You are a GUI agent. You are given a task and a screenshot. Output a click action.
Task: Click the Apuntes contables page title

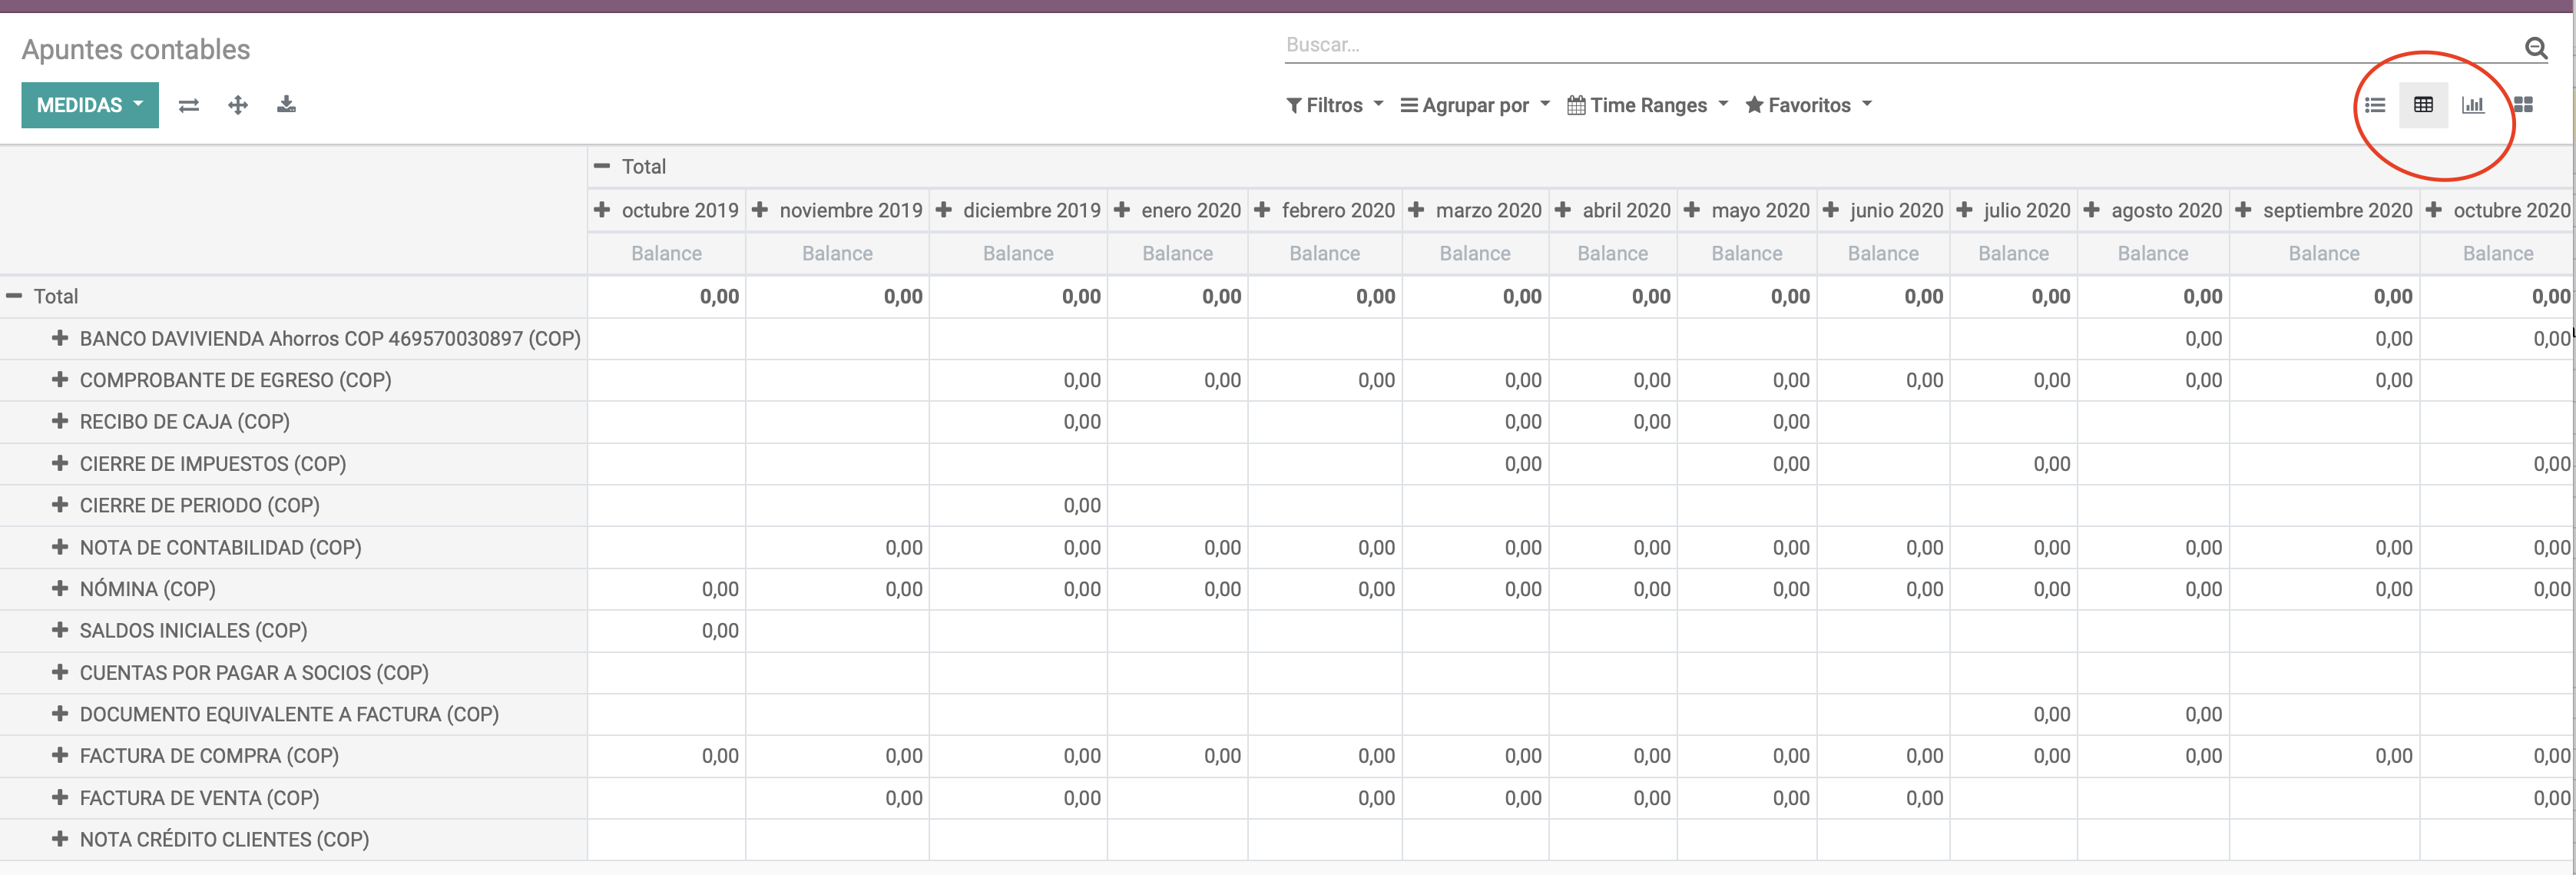pos(136,49)
